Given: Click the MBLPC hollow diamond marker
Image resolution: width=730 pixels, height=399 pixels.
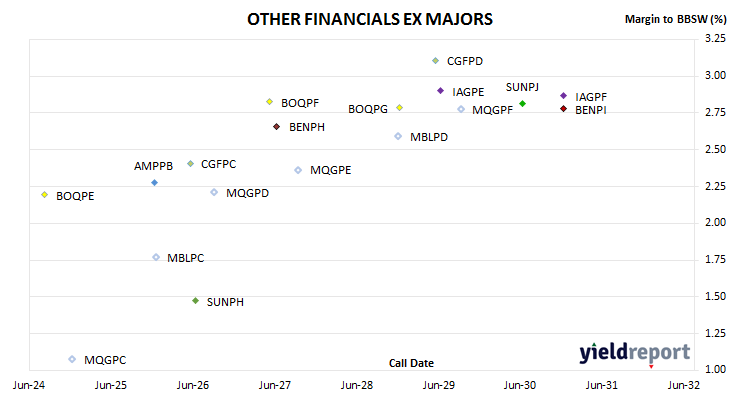Looking at the screenshot, I should [x=156, y=257].
